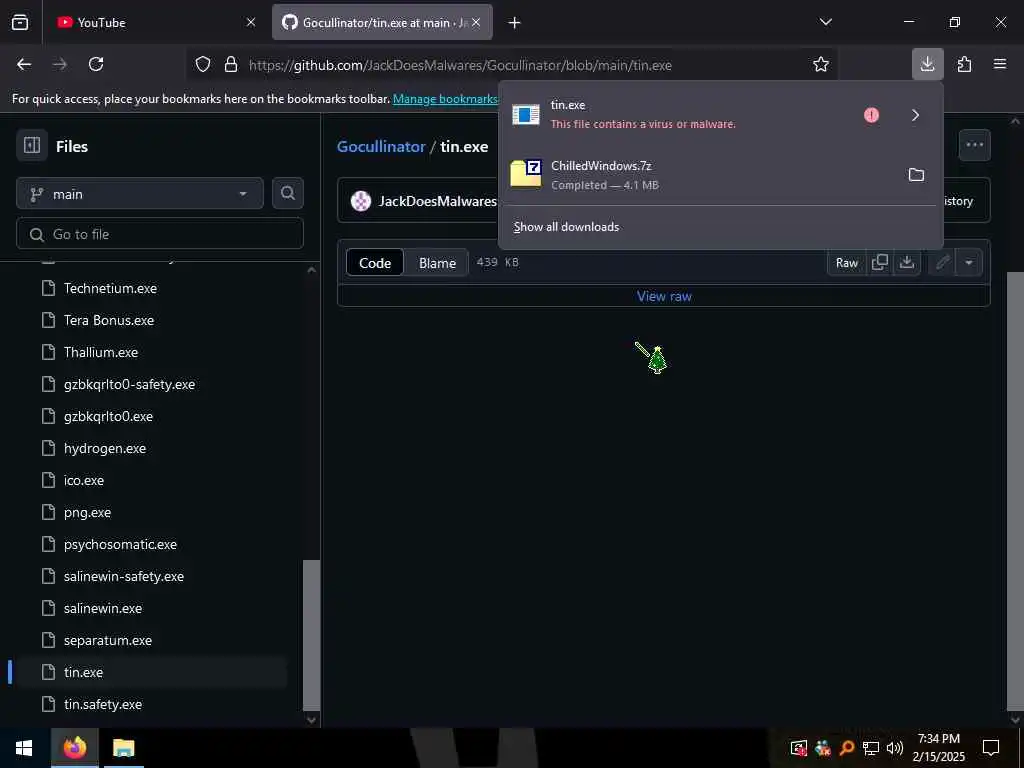Screen dimensions: 1024x768
Task: Select separatum.exe file
Action: coord(108,640)
